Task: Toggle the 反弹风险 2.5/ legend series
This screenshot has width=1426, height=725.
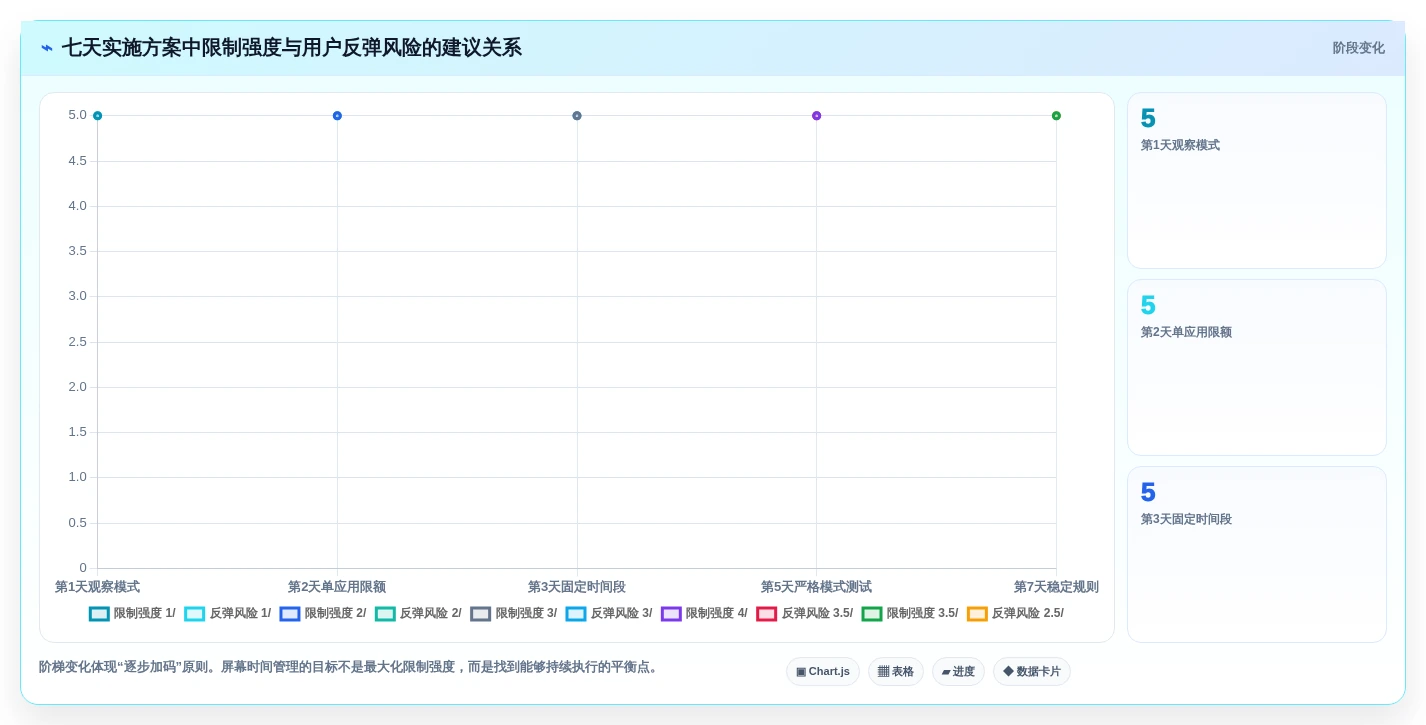Action: 1015,614
